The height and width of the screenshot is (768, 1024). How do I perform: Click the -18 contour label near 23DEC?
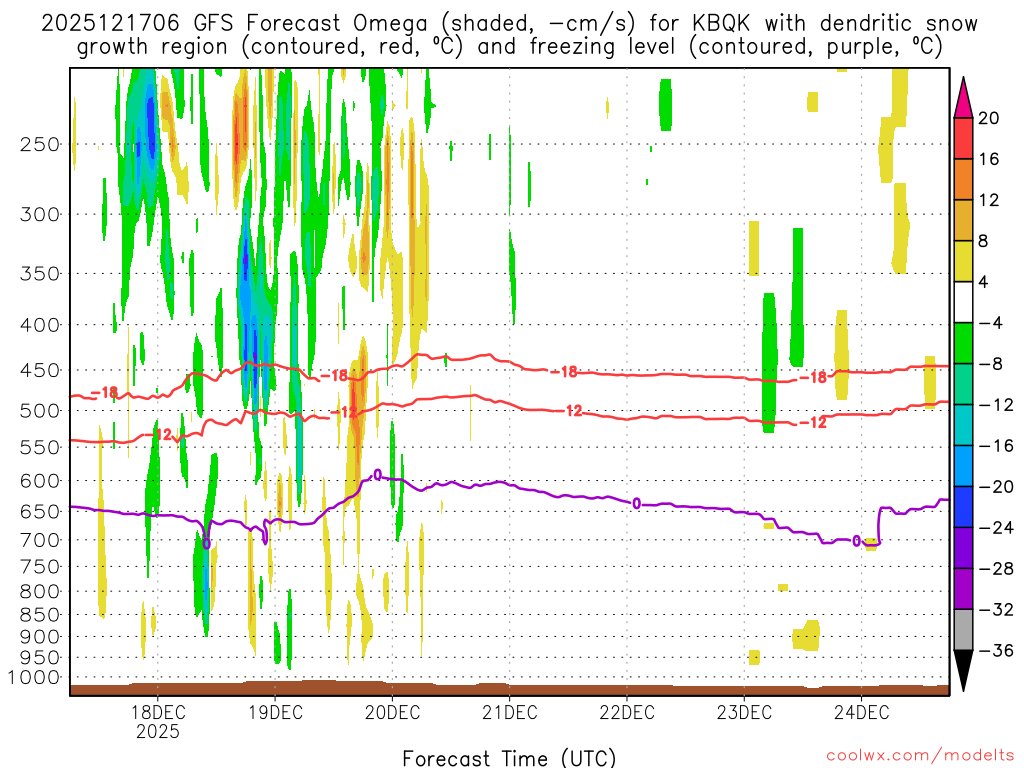click(x=814, y=377)
